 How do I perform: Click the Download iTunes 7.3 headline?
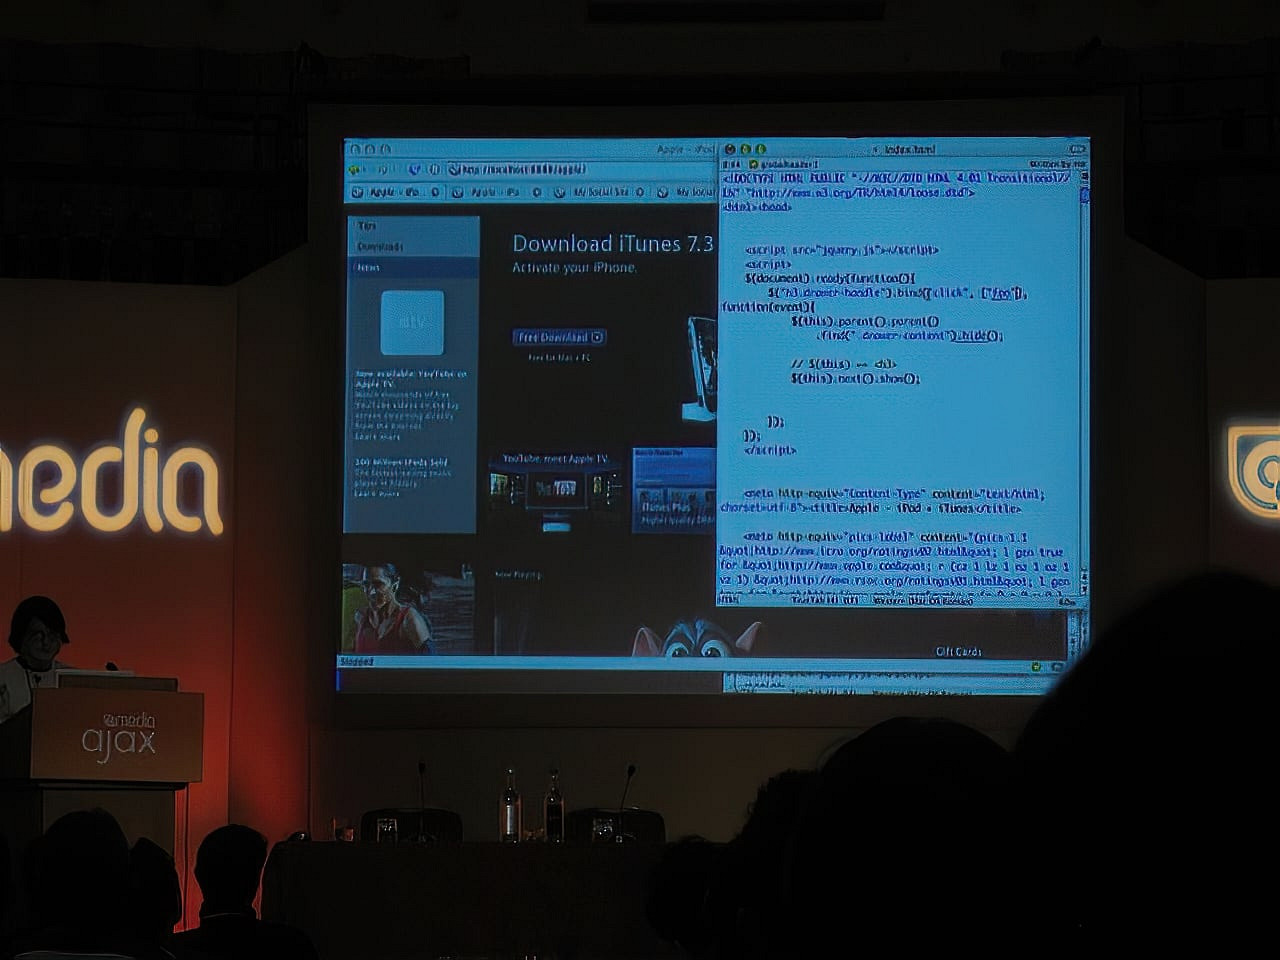[x=612, y=244]
